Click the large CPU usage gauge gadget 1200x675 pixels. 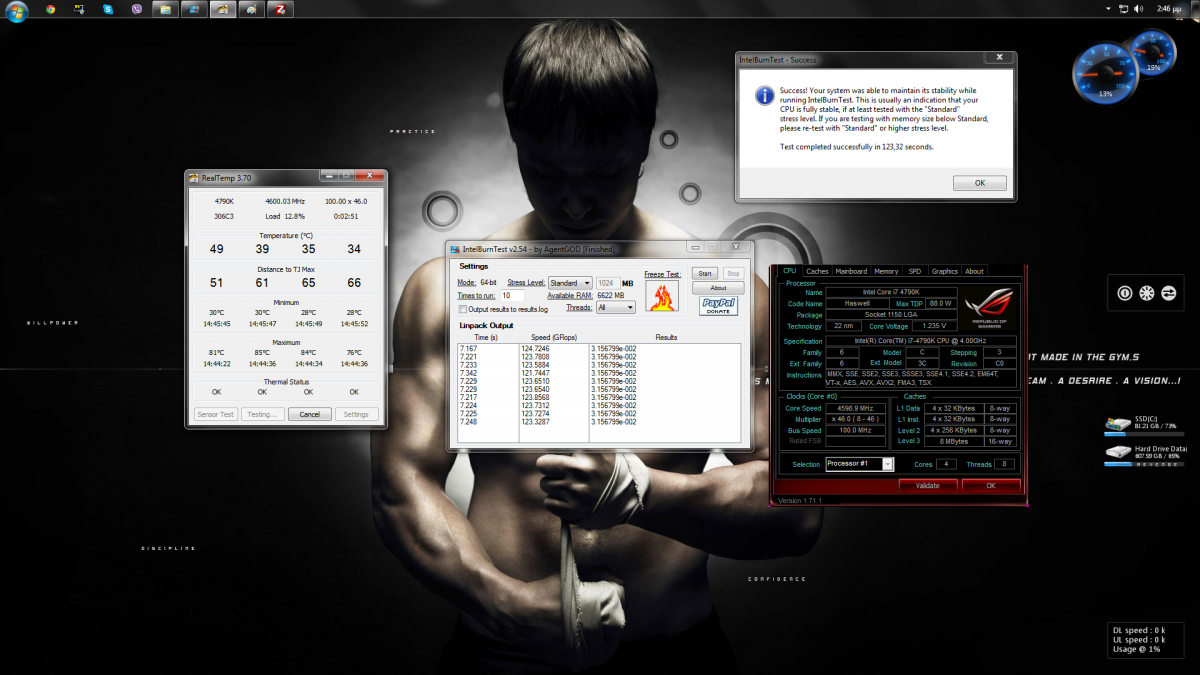click(1104, 72)
